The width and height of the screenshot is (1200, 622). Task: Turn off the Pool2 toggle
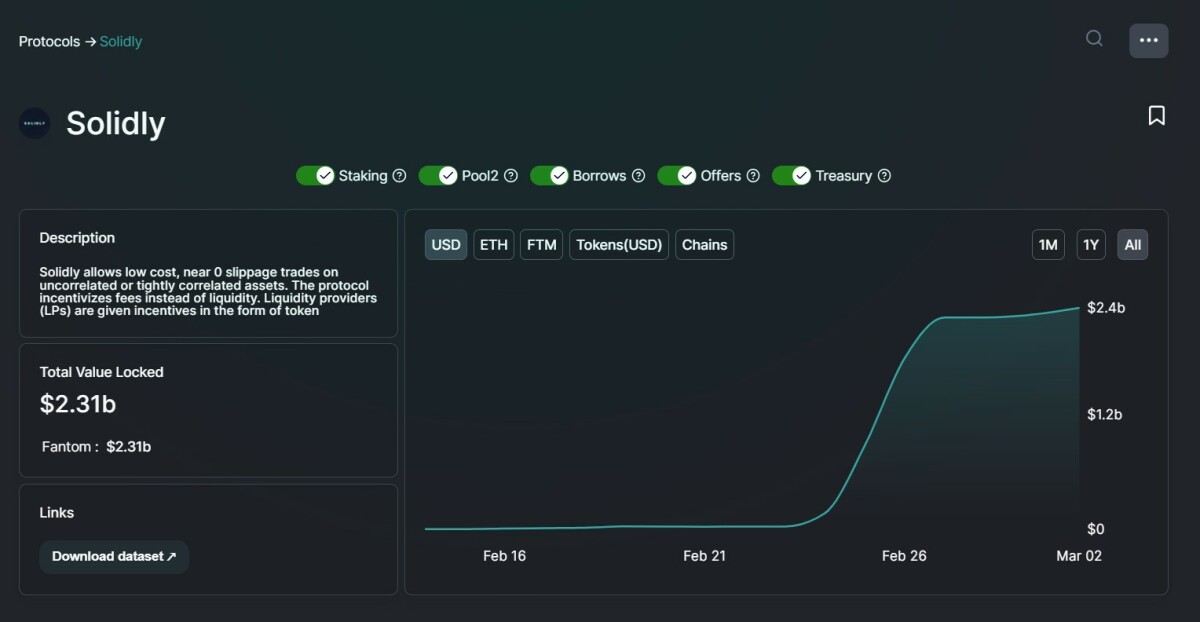[438, 176]
